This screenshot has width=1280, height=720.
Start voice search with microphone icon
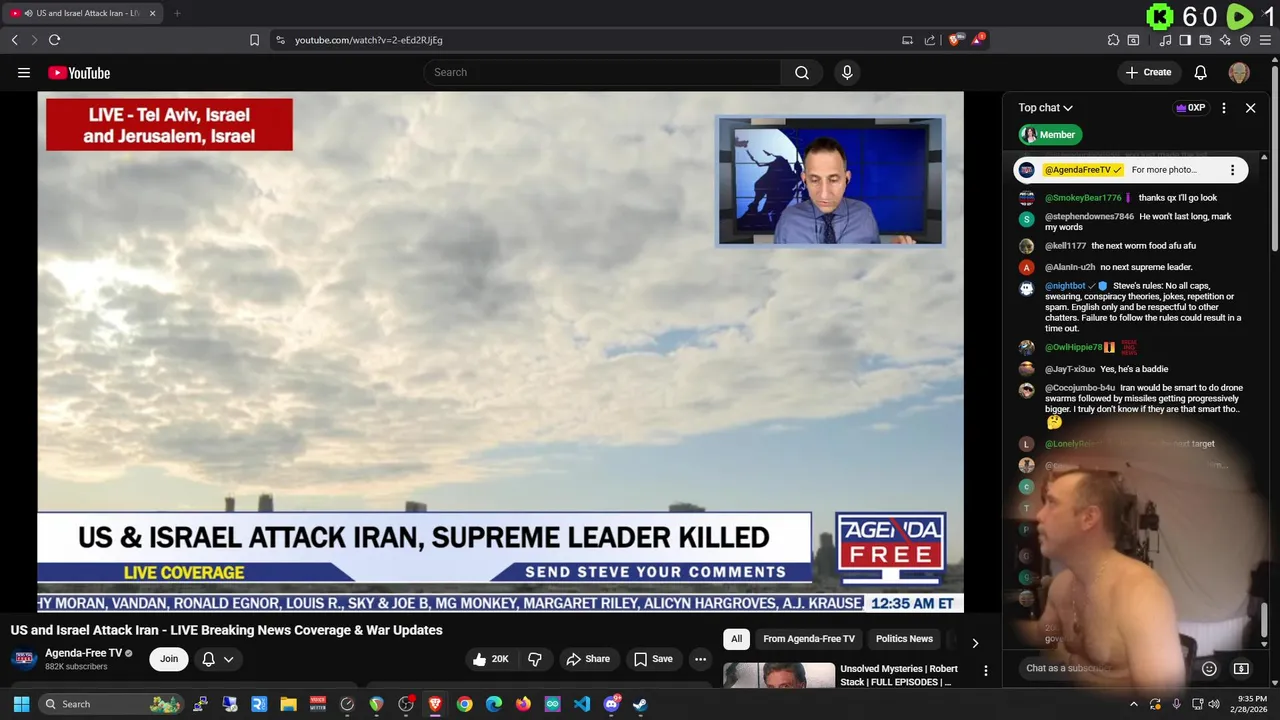[847, 72]
